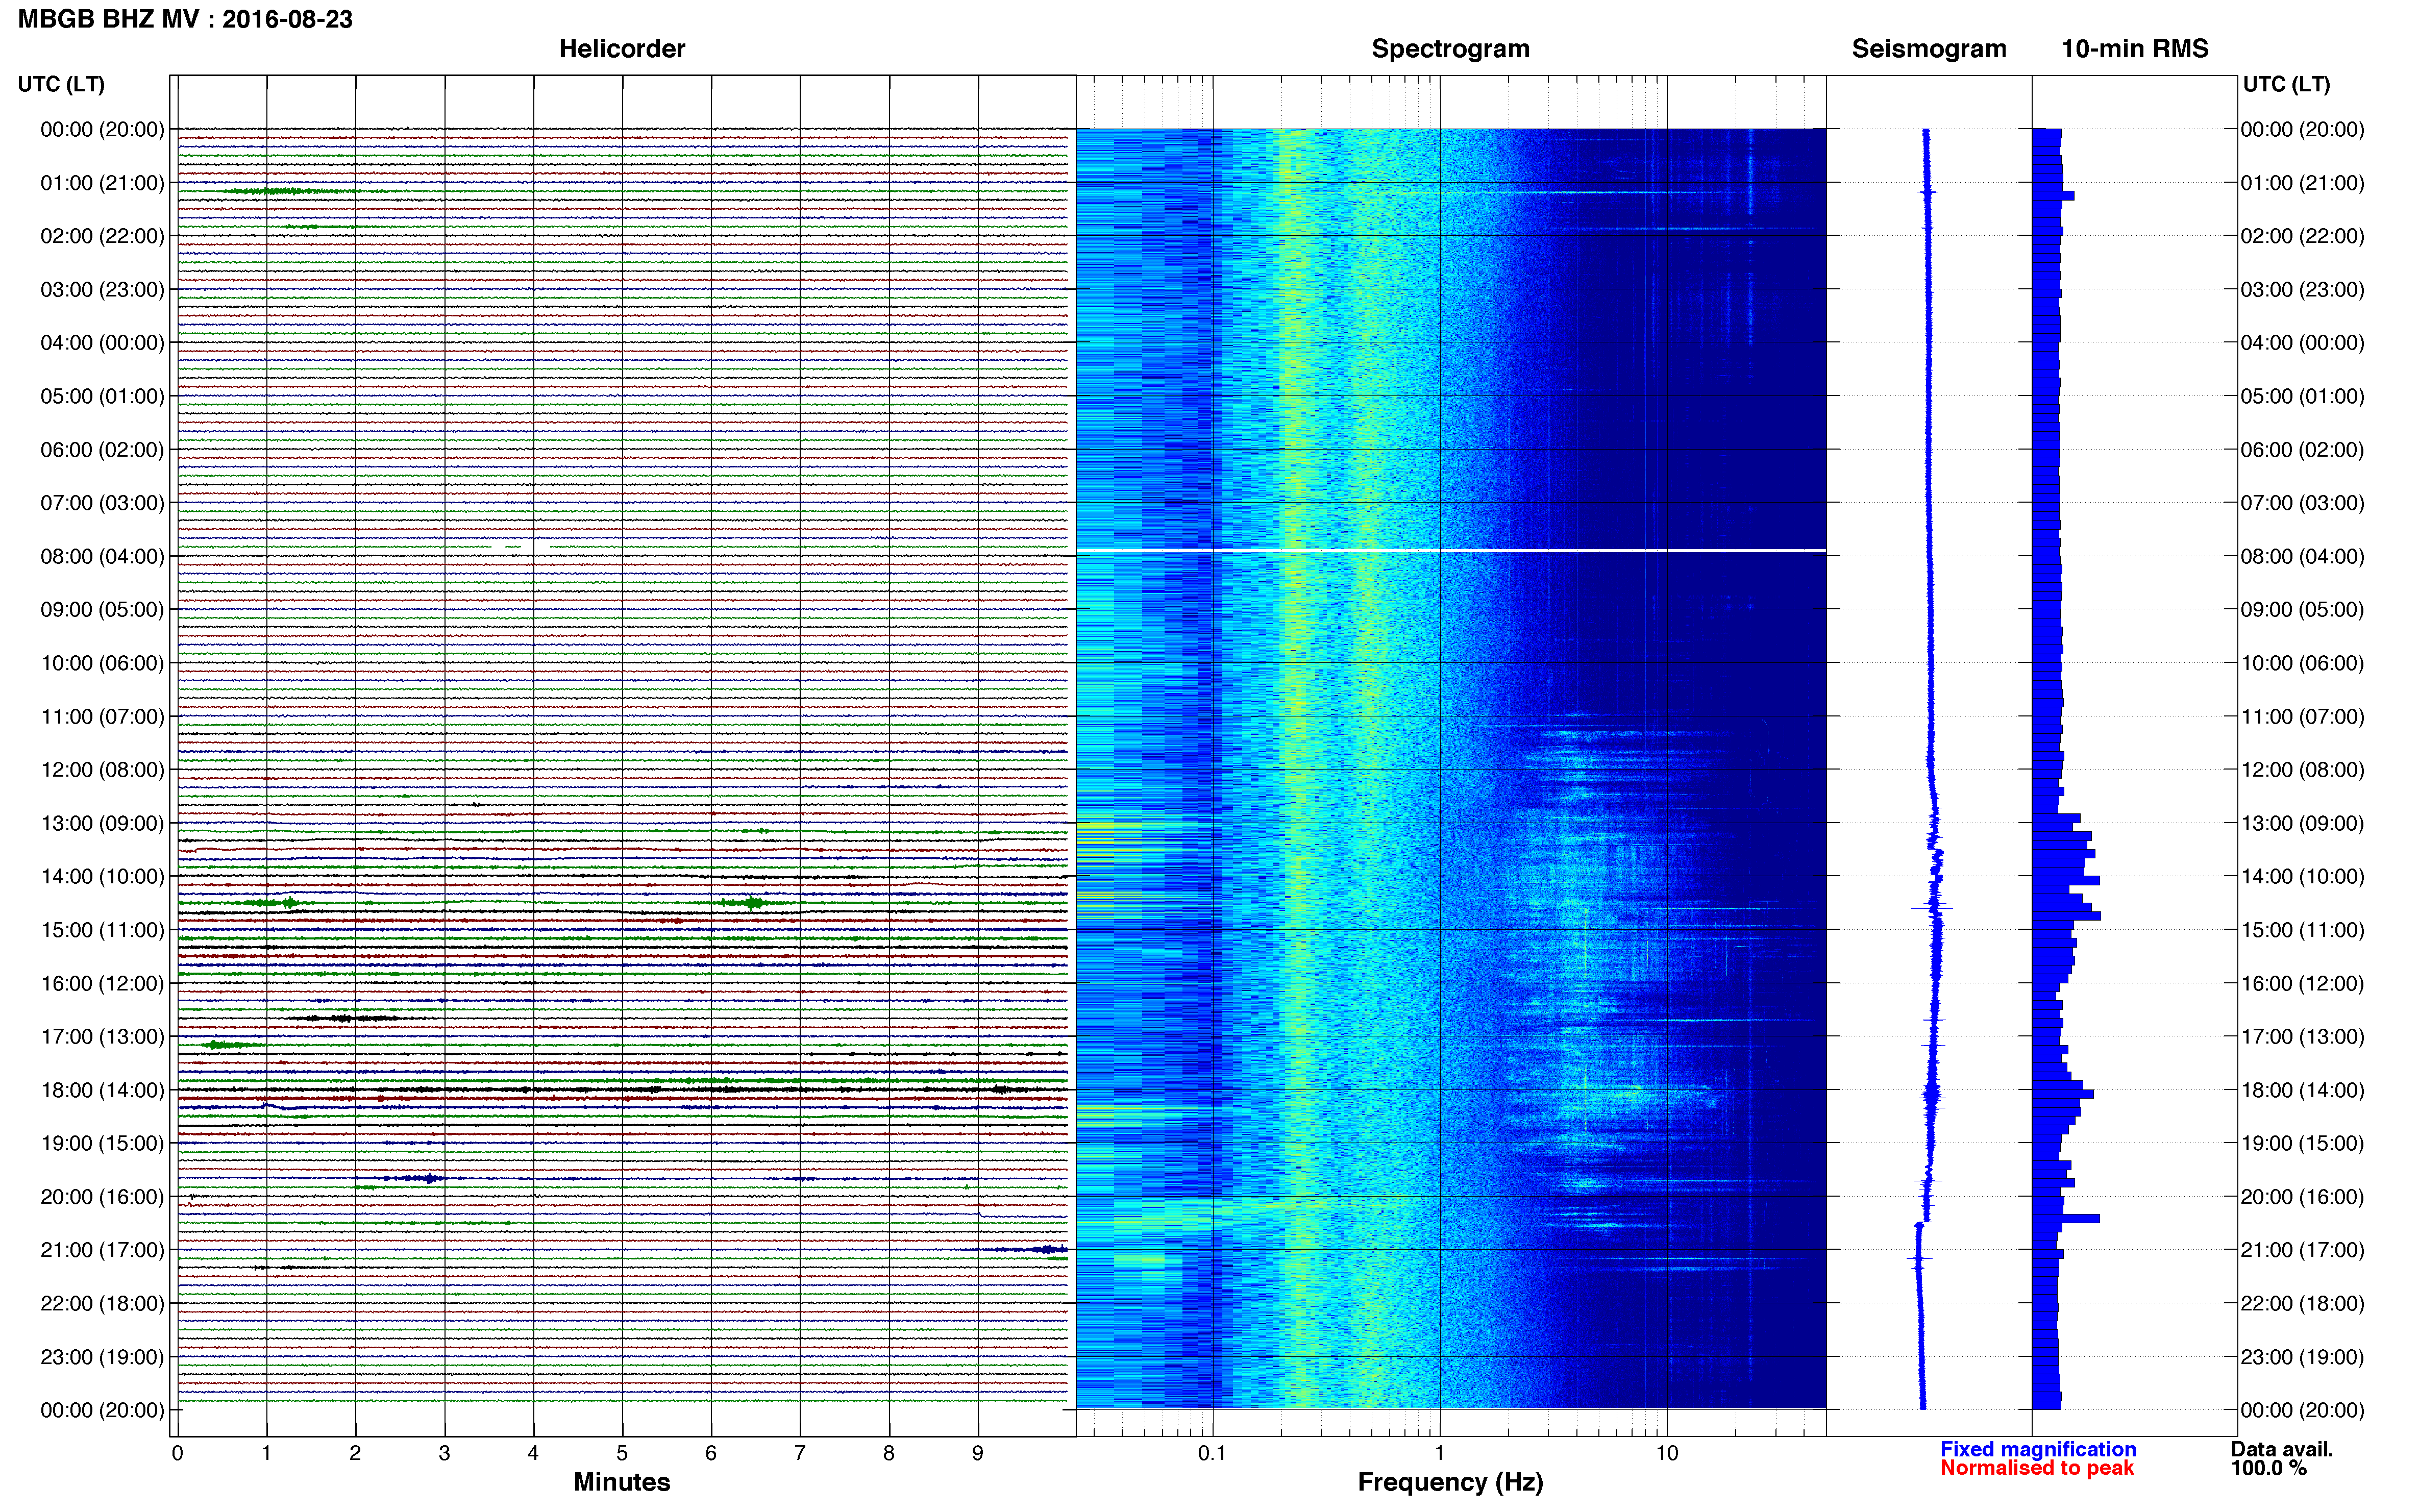This screenshot has width=2419, height=1512.
Task: Select the 'Seismogram' panel heading
Action: (x=1928, y=49)
